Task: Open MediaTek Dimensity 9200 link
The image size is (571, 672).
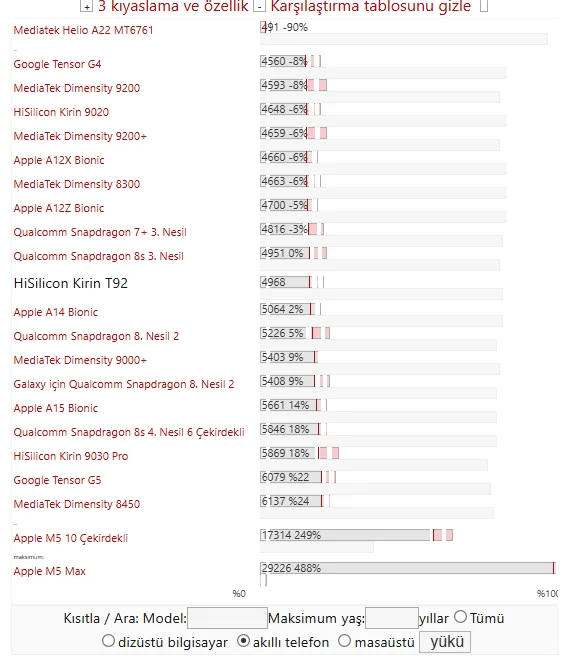Action: [77, 88]
